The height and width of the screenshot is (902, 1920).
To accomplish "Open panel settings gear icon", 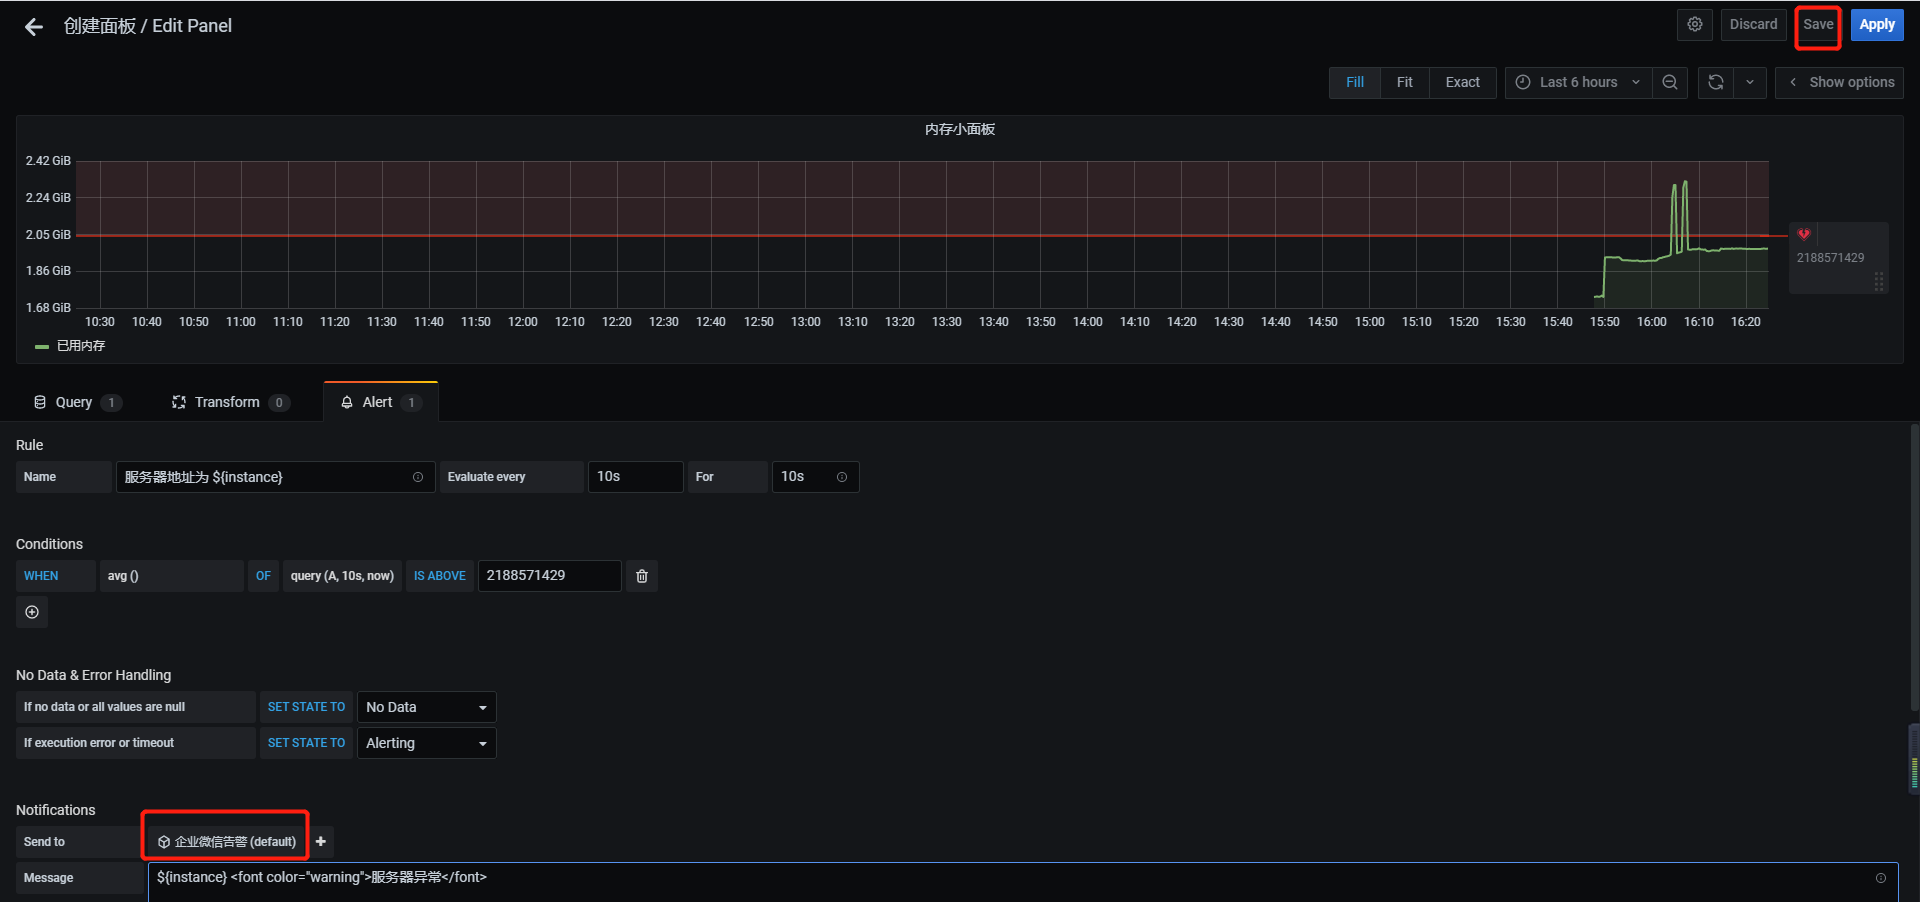I will [1695, 25].
